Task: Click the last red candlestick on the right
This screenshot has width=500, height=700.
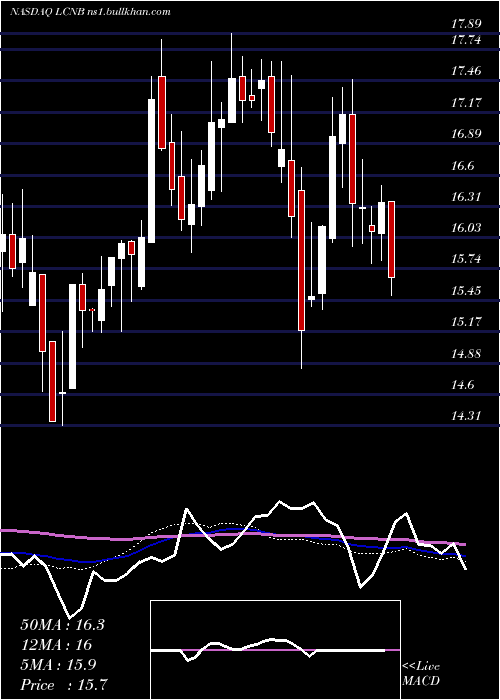Action: pos(392,239)
